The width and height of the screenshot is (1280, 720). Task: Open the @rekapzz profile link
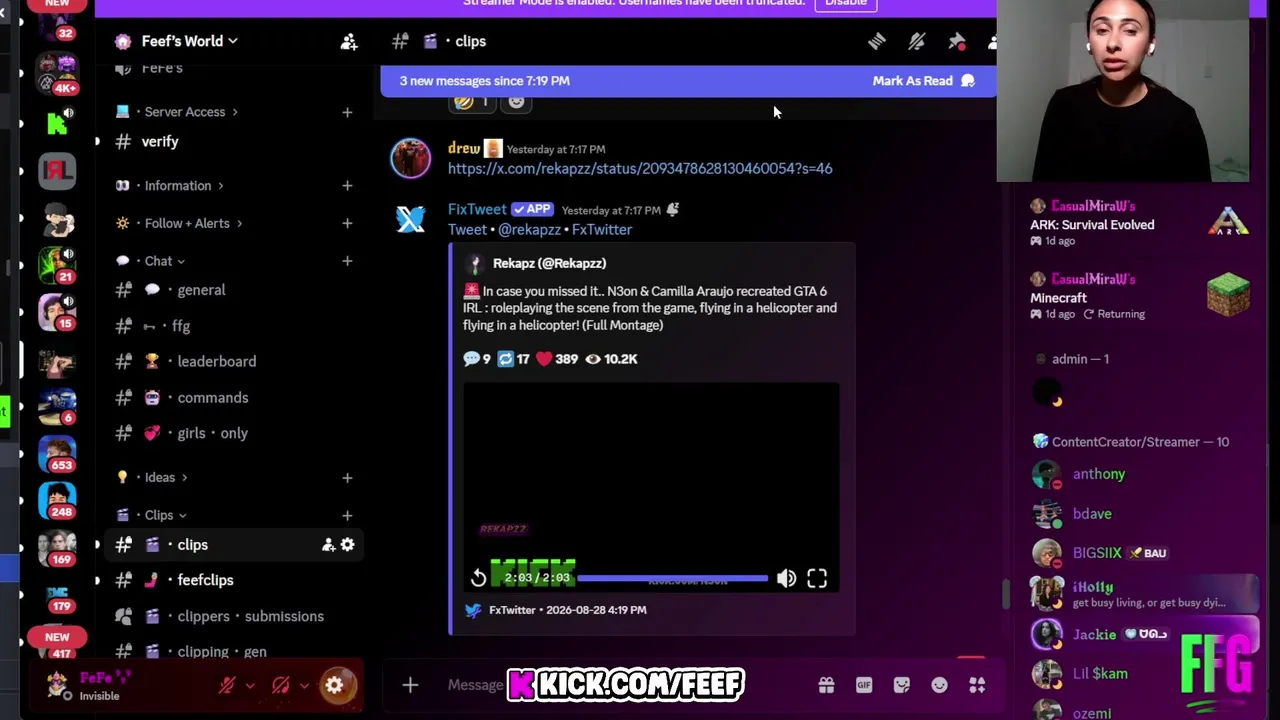click(x=529, y=230)
